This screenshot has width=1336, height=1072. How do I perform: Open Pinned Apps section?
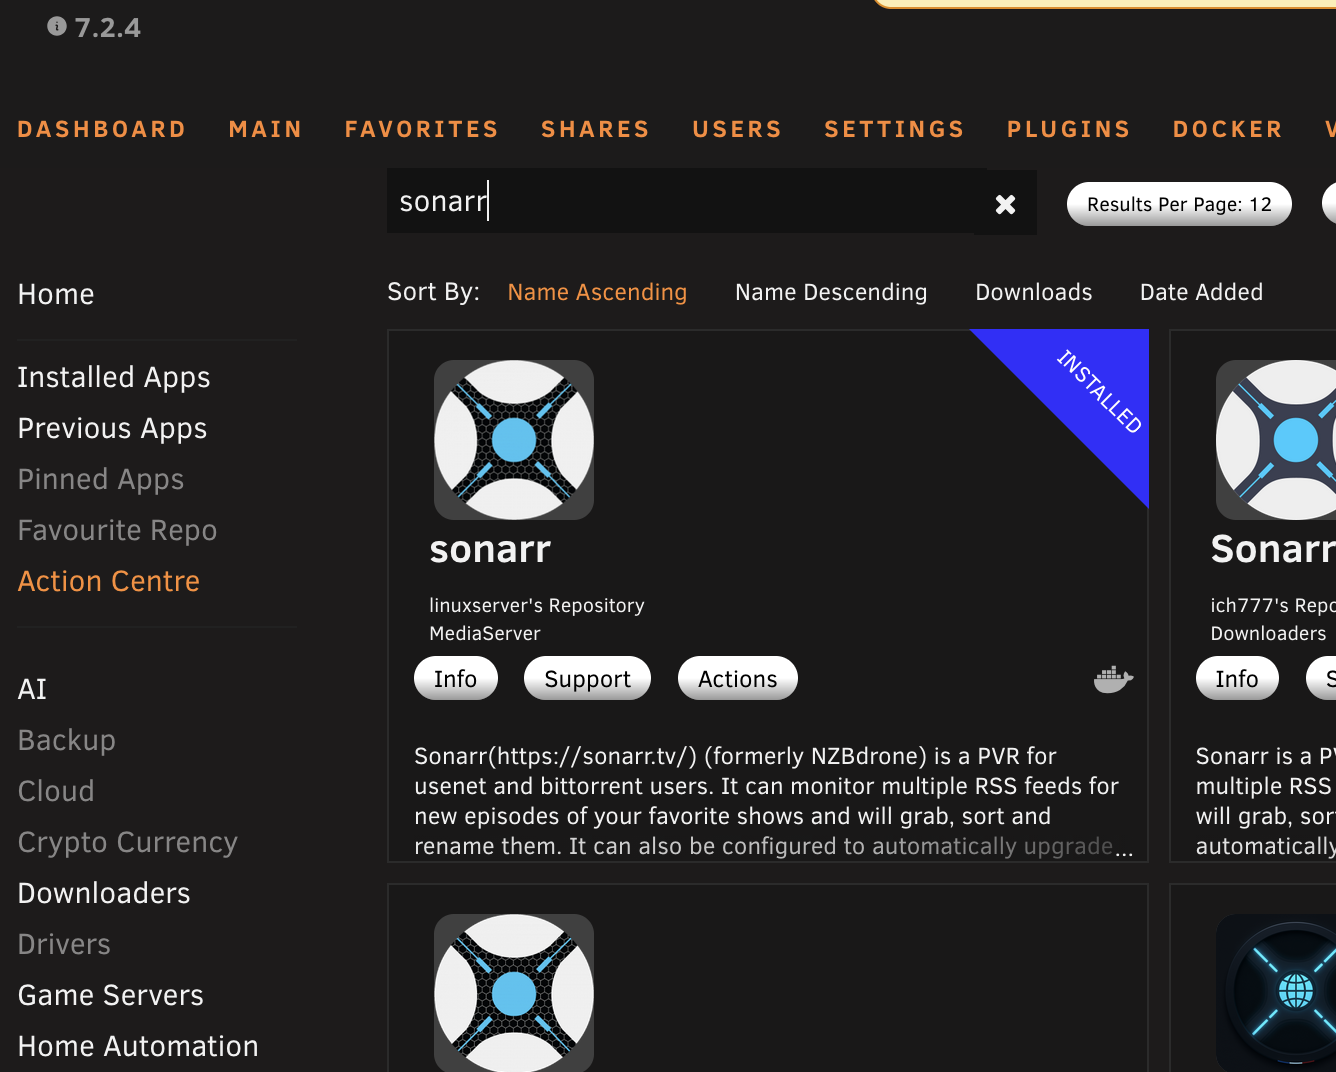(x=101, y=479)
